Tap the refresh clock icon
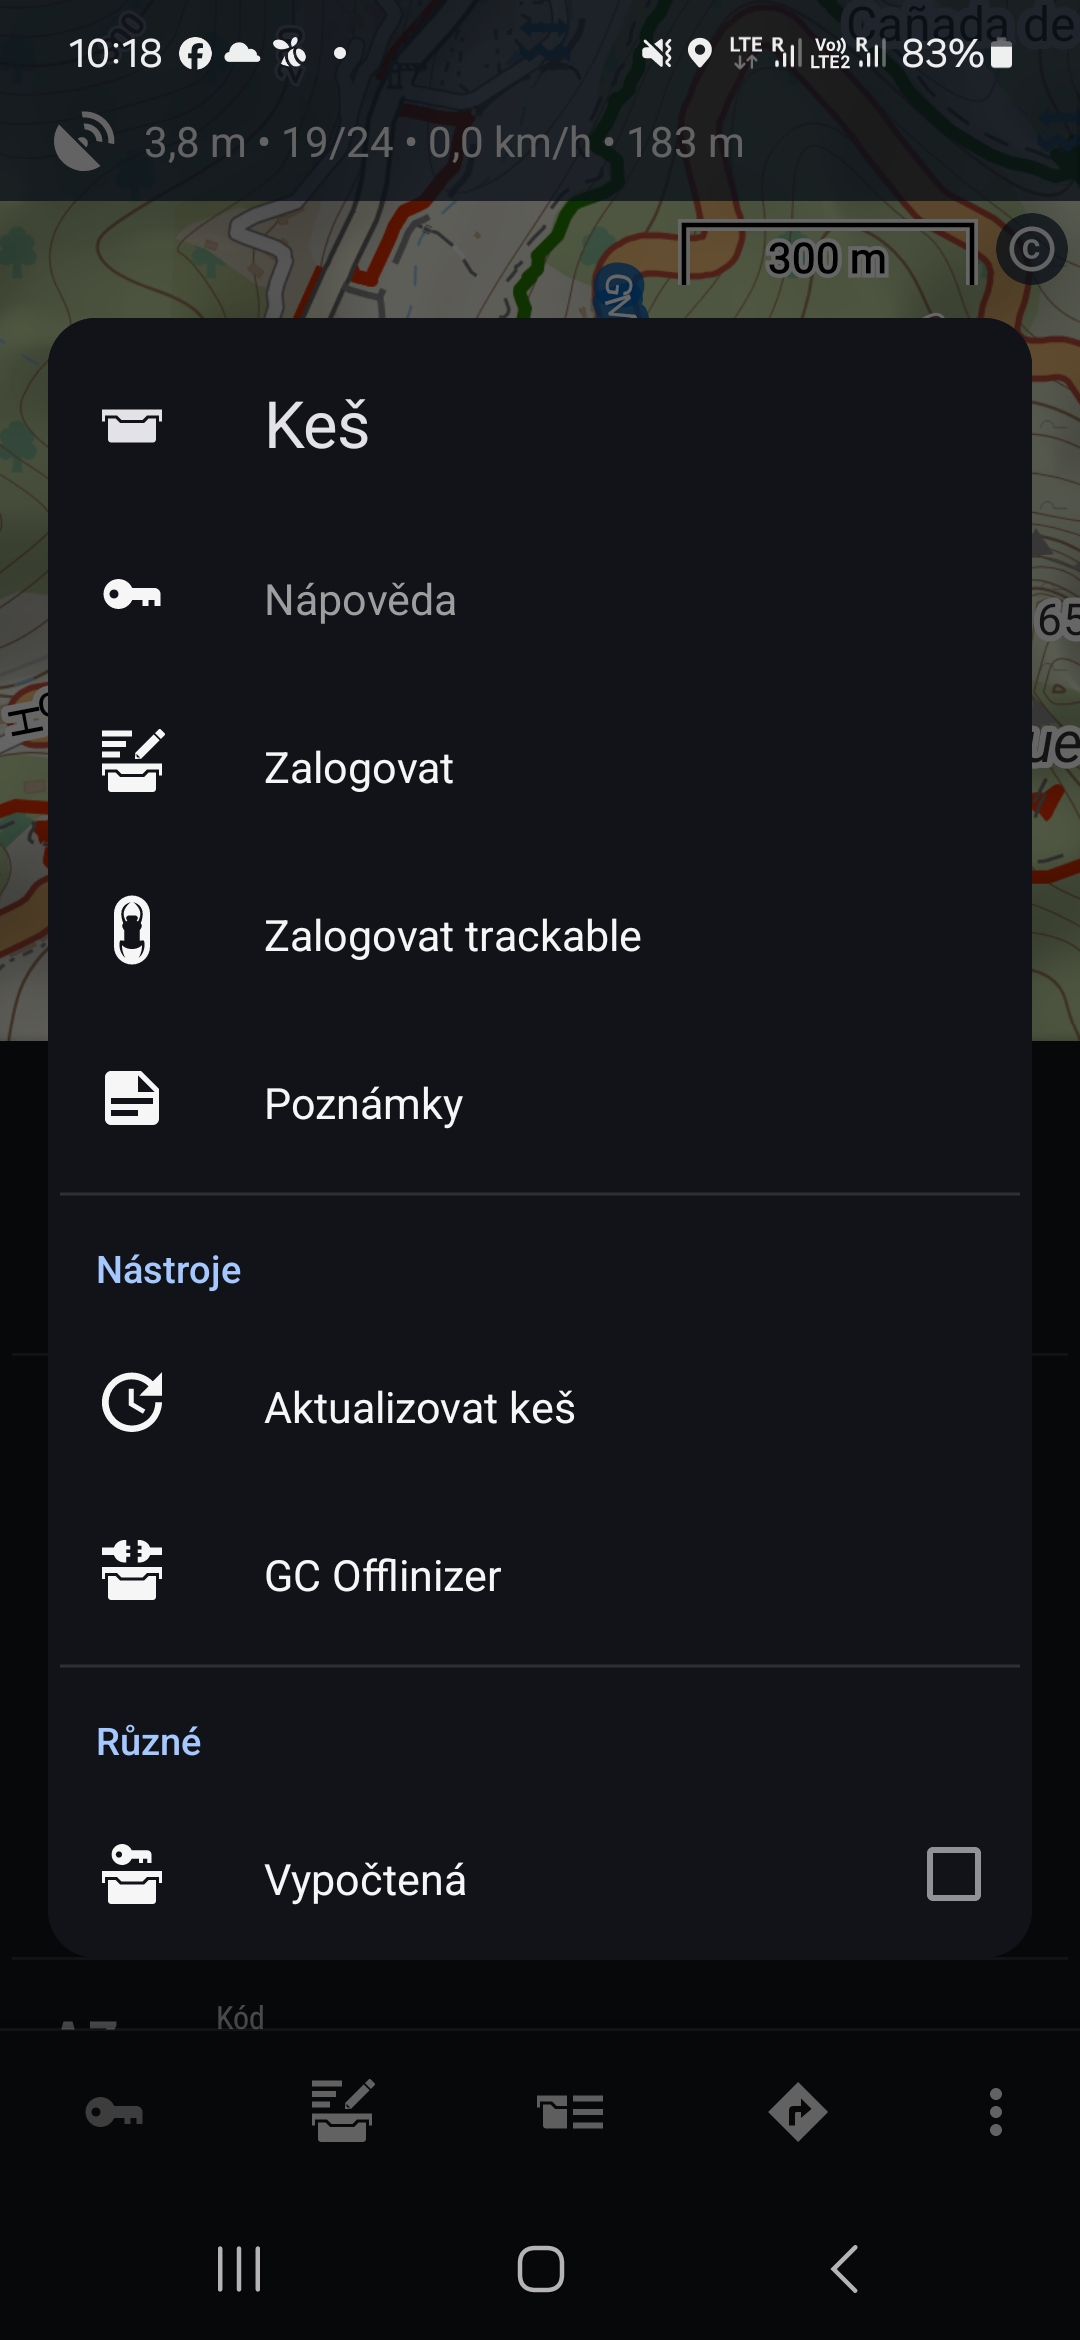The image size is (1080, 2340). (132, 1402)
